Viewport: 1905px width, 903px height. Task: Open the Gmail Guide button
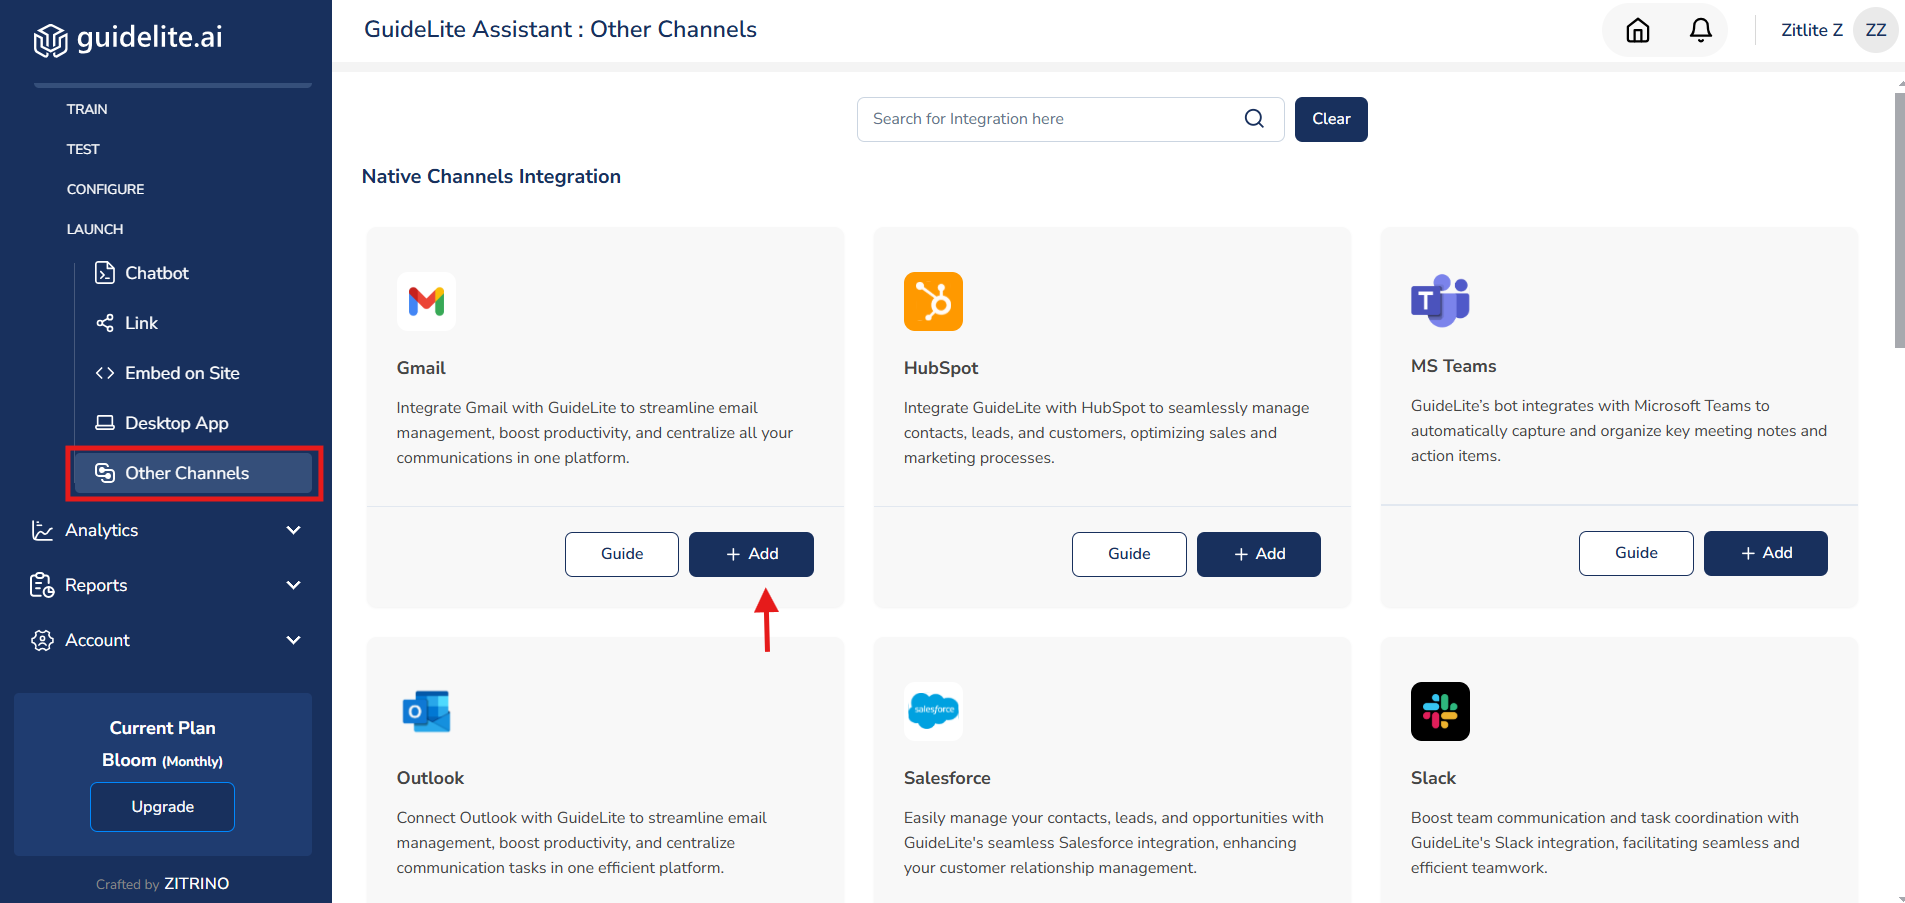[622, 554]
